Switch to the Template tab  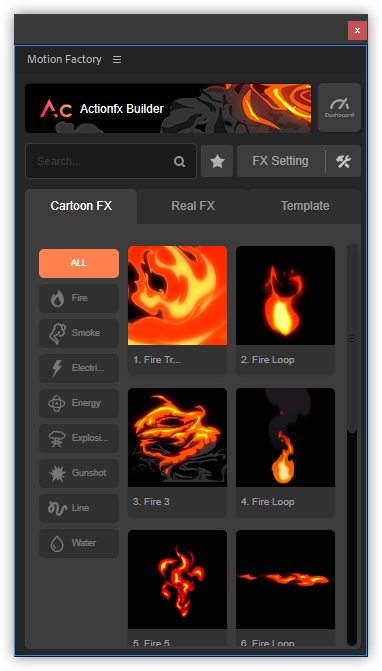305,206
